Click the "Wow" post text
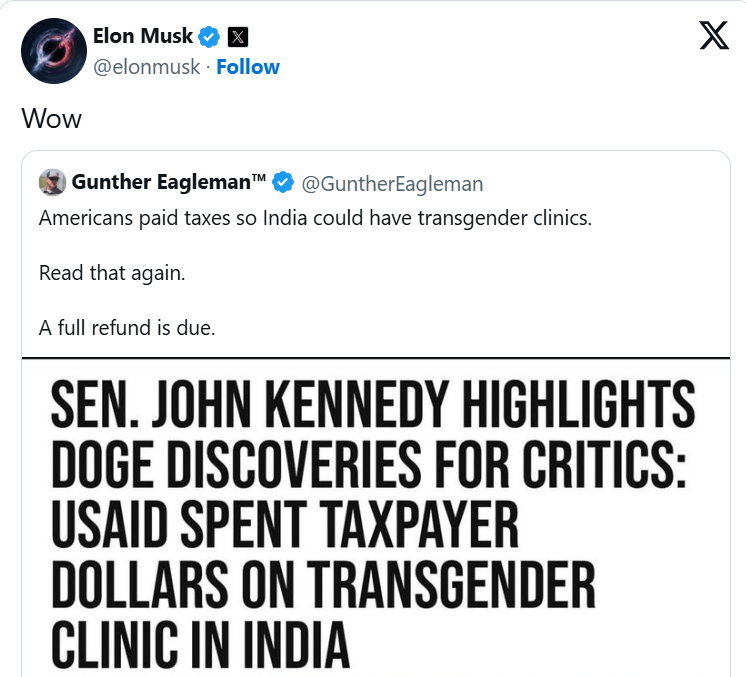This screenshot has width=746, height=677. 51,118
